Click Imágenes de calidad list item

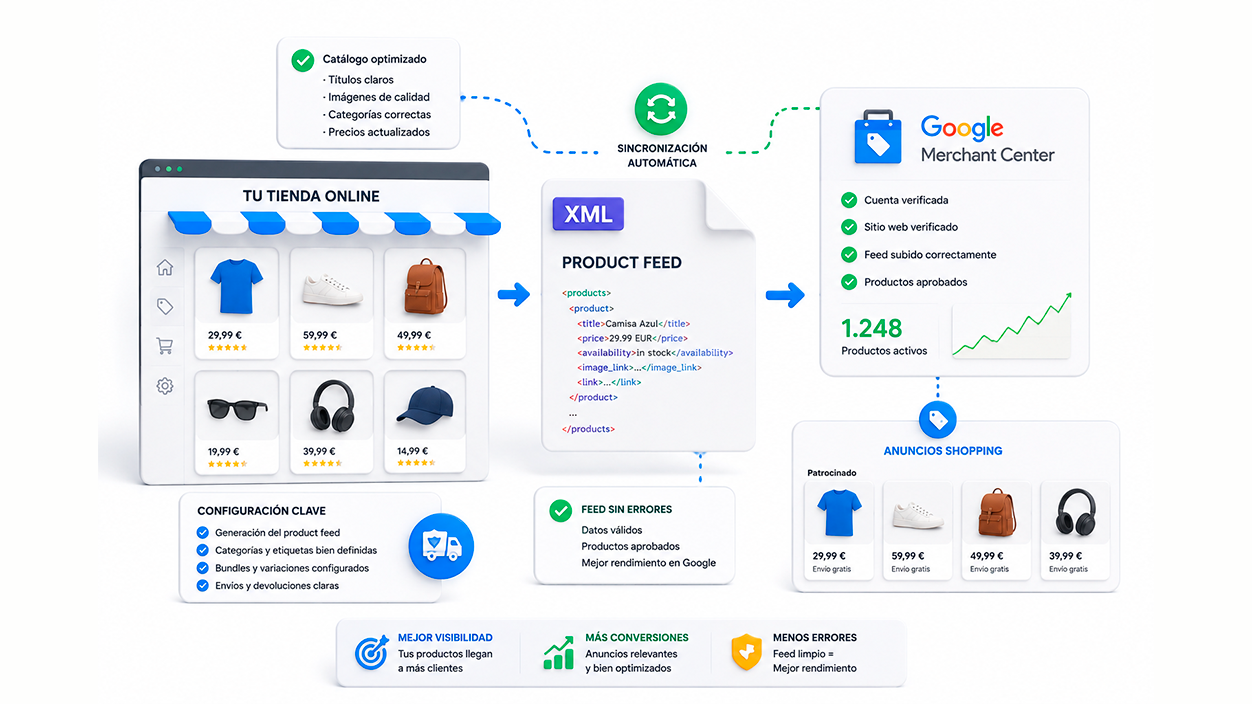(x=379, y=97)
